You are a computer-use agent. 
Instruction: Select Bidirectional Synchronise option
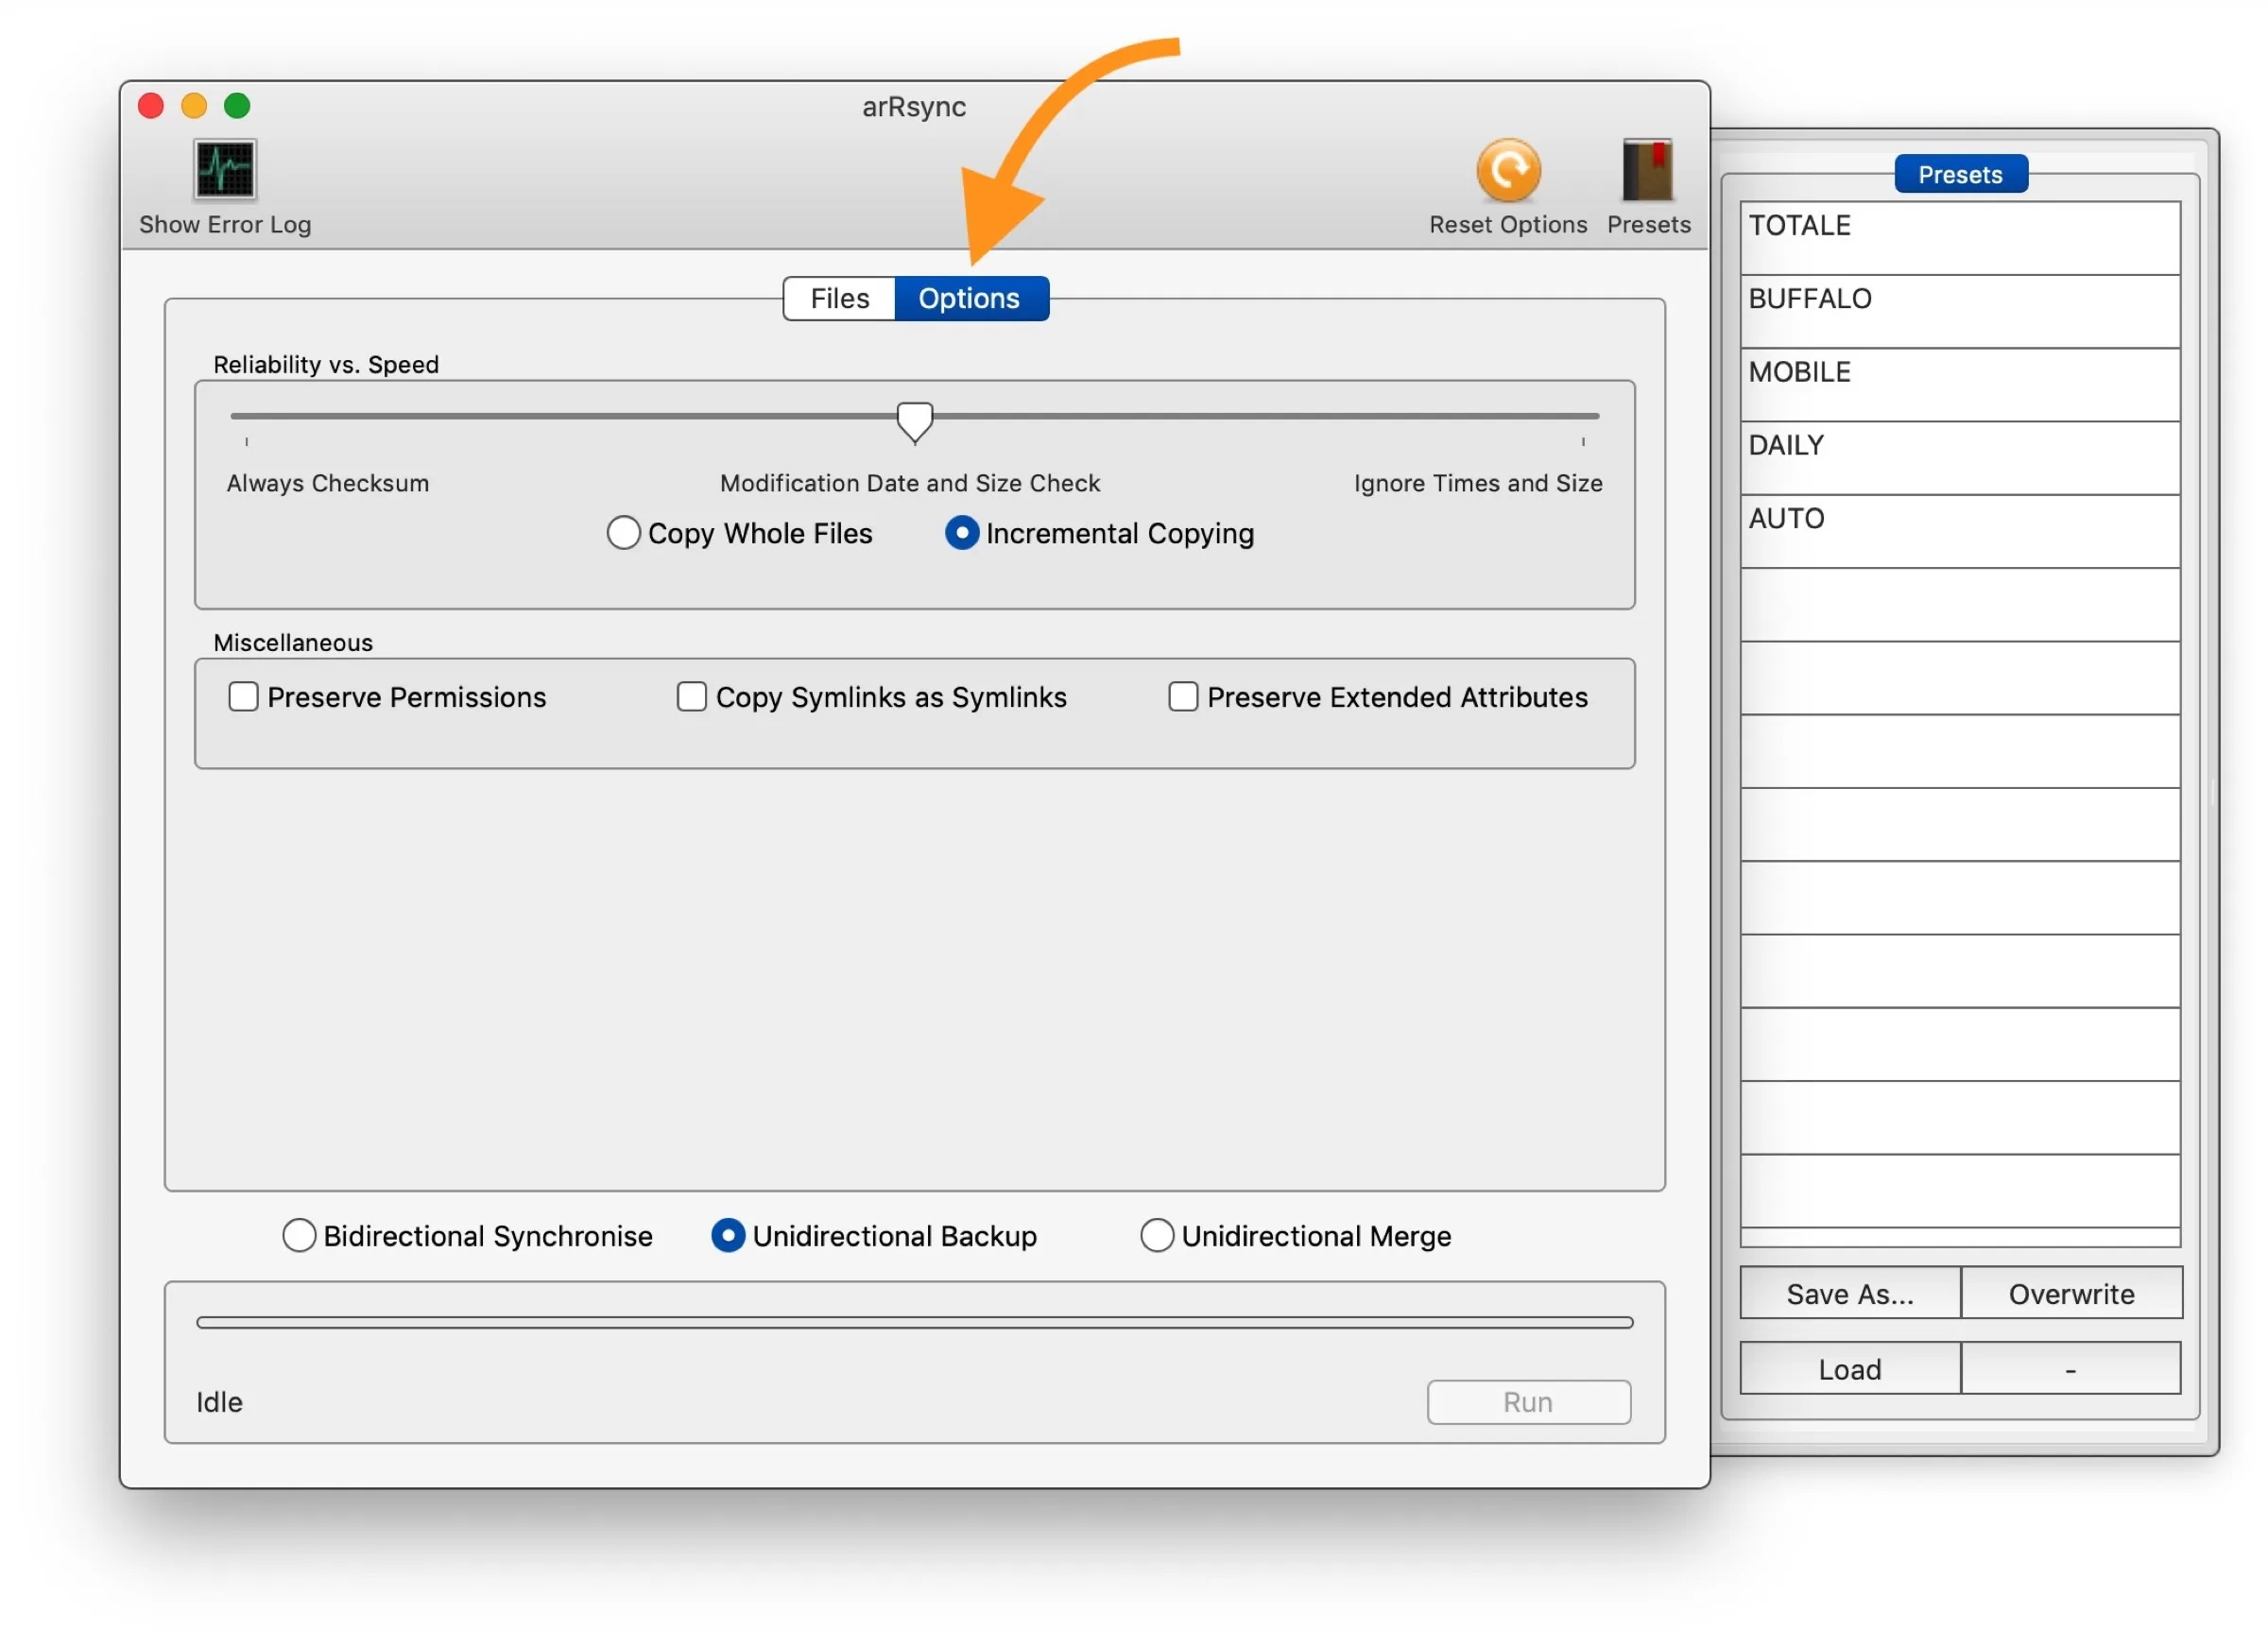tap(294, 1235)
